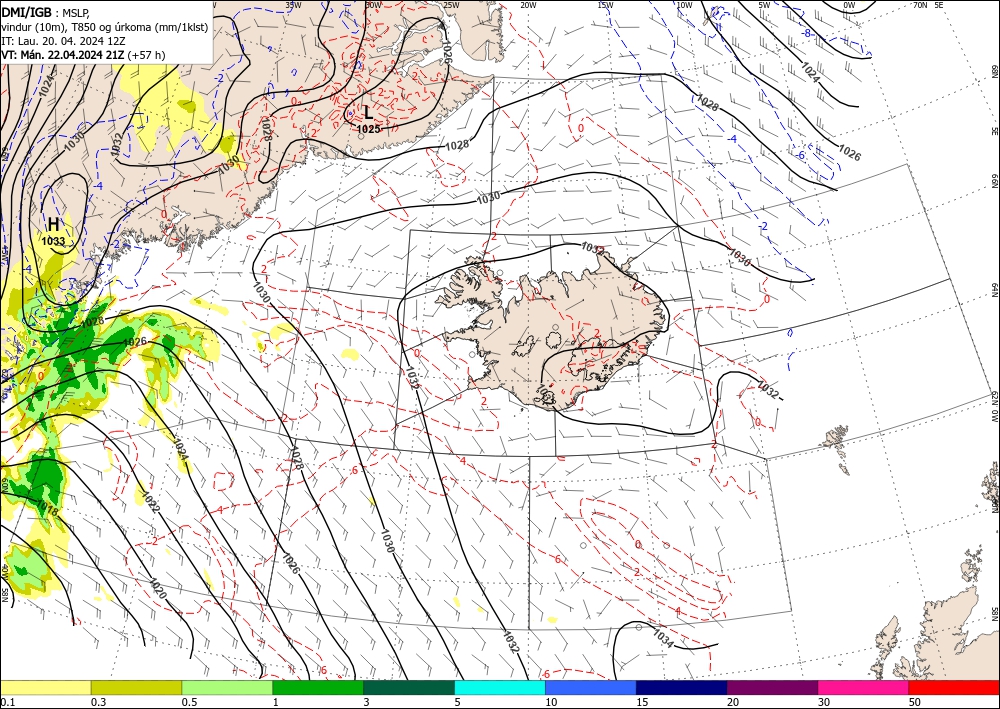Pick the cyan 5–10 legend swatch

pyautogui.click(x=500, y=687)
